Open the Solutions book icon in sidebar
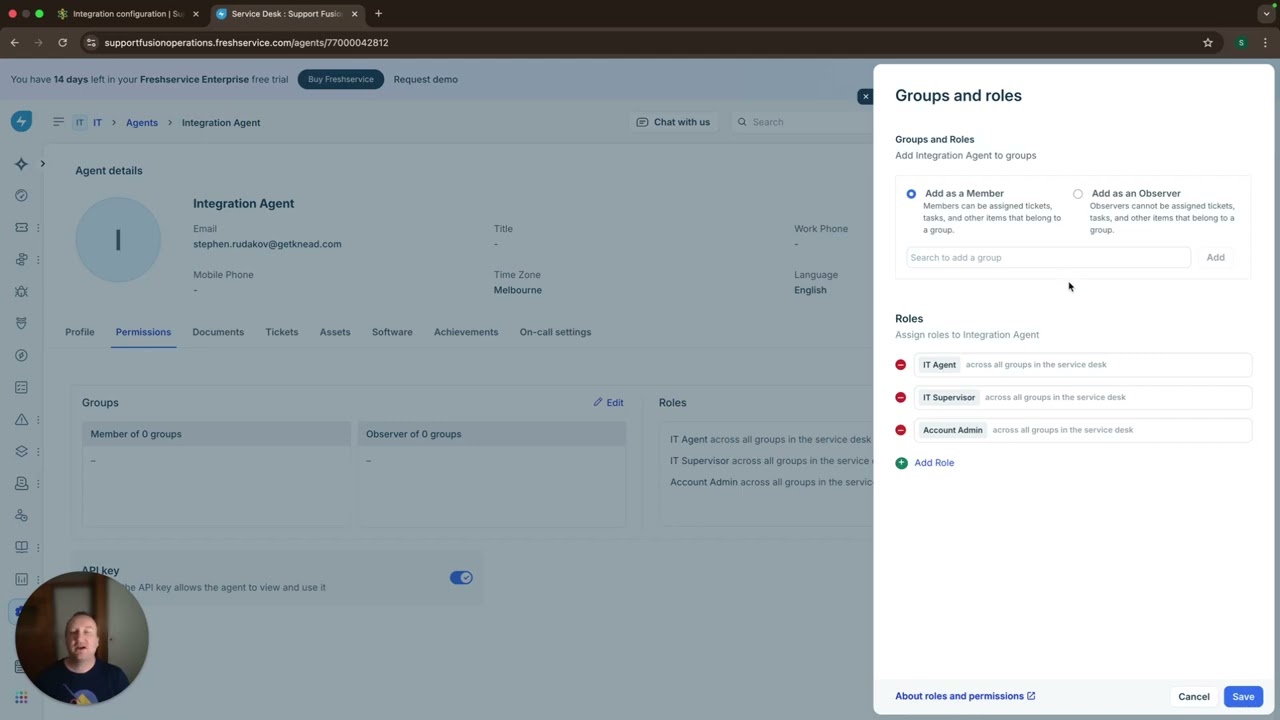Viewport: 1280px width, 720px height. tap(21, 547)
